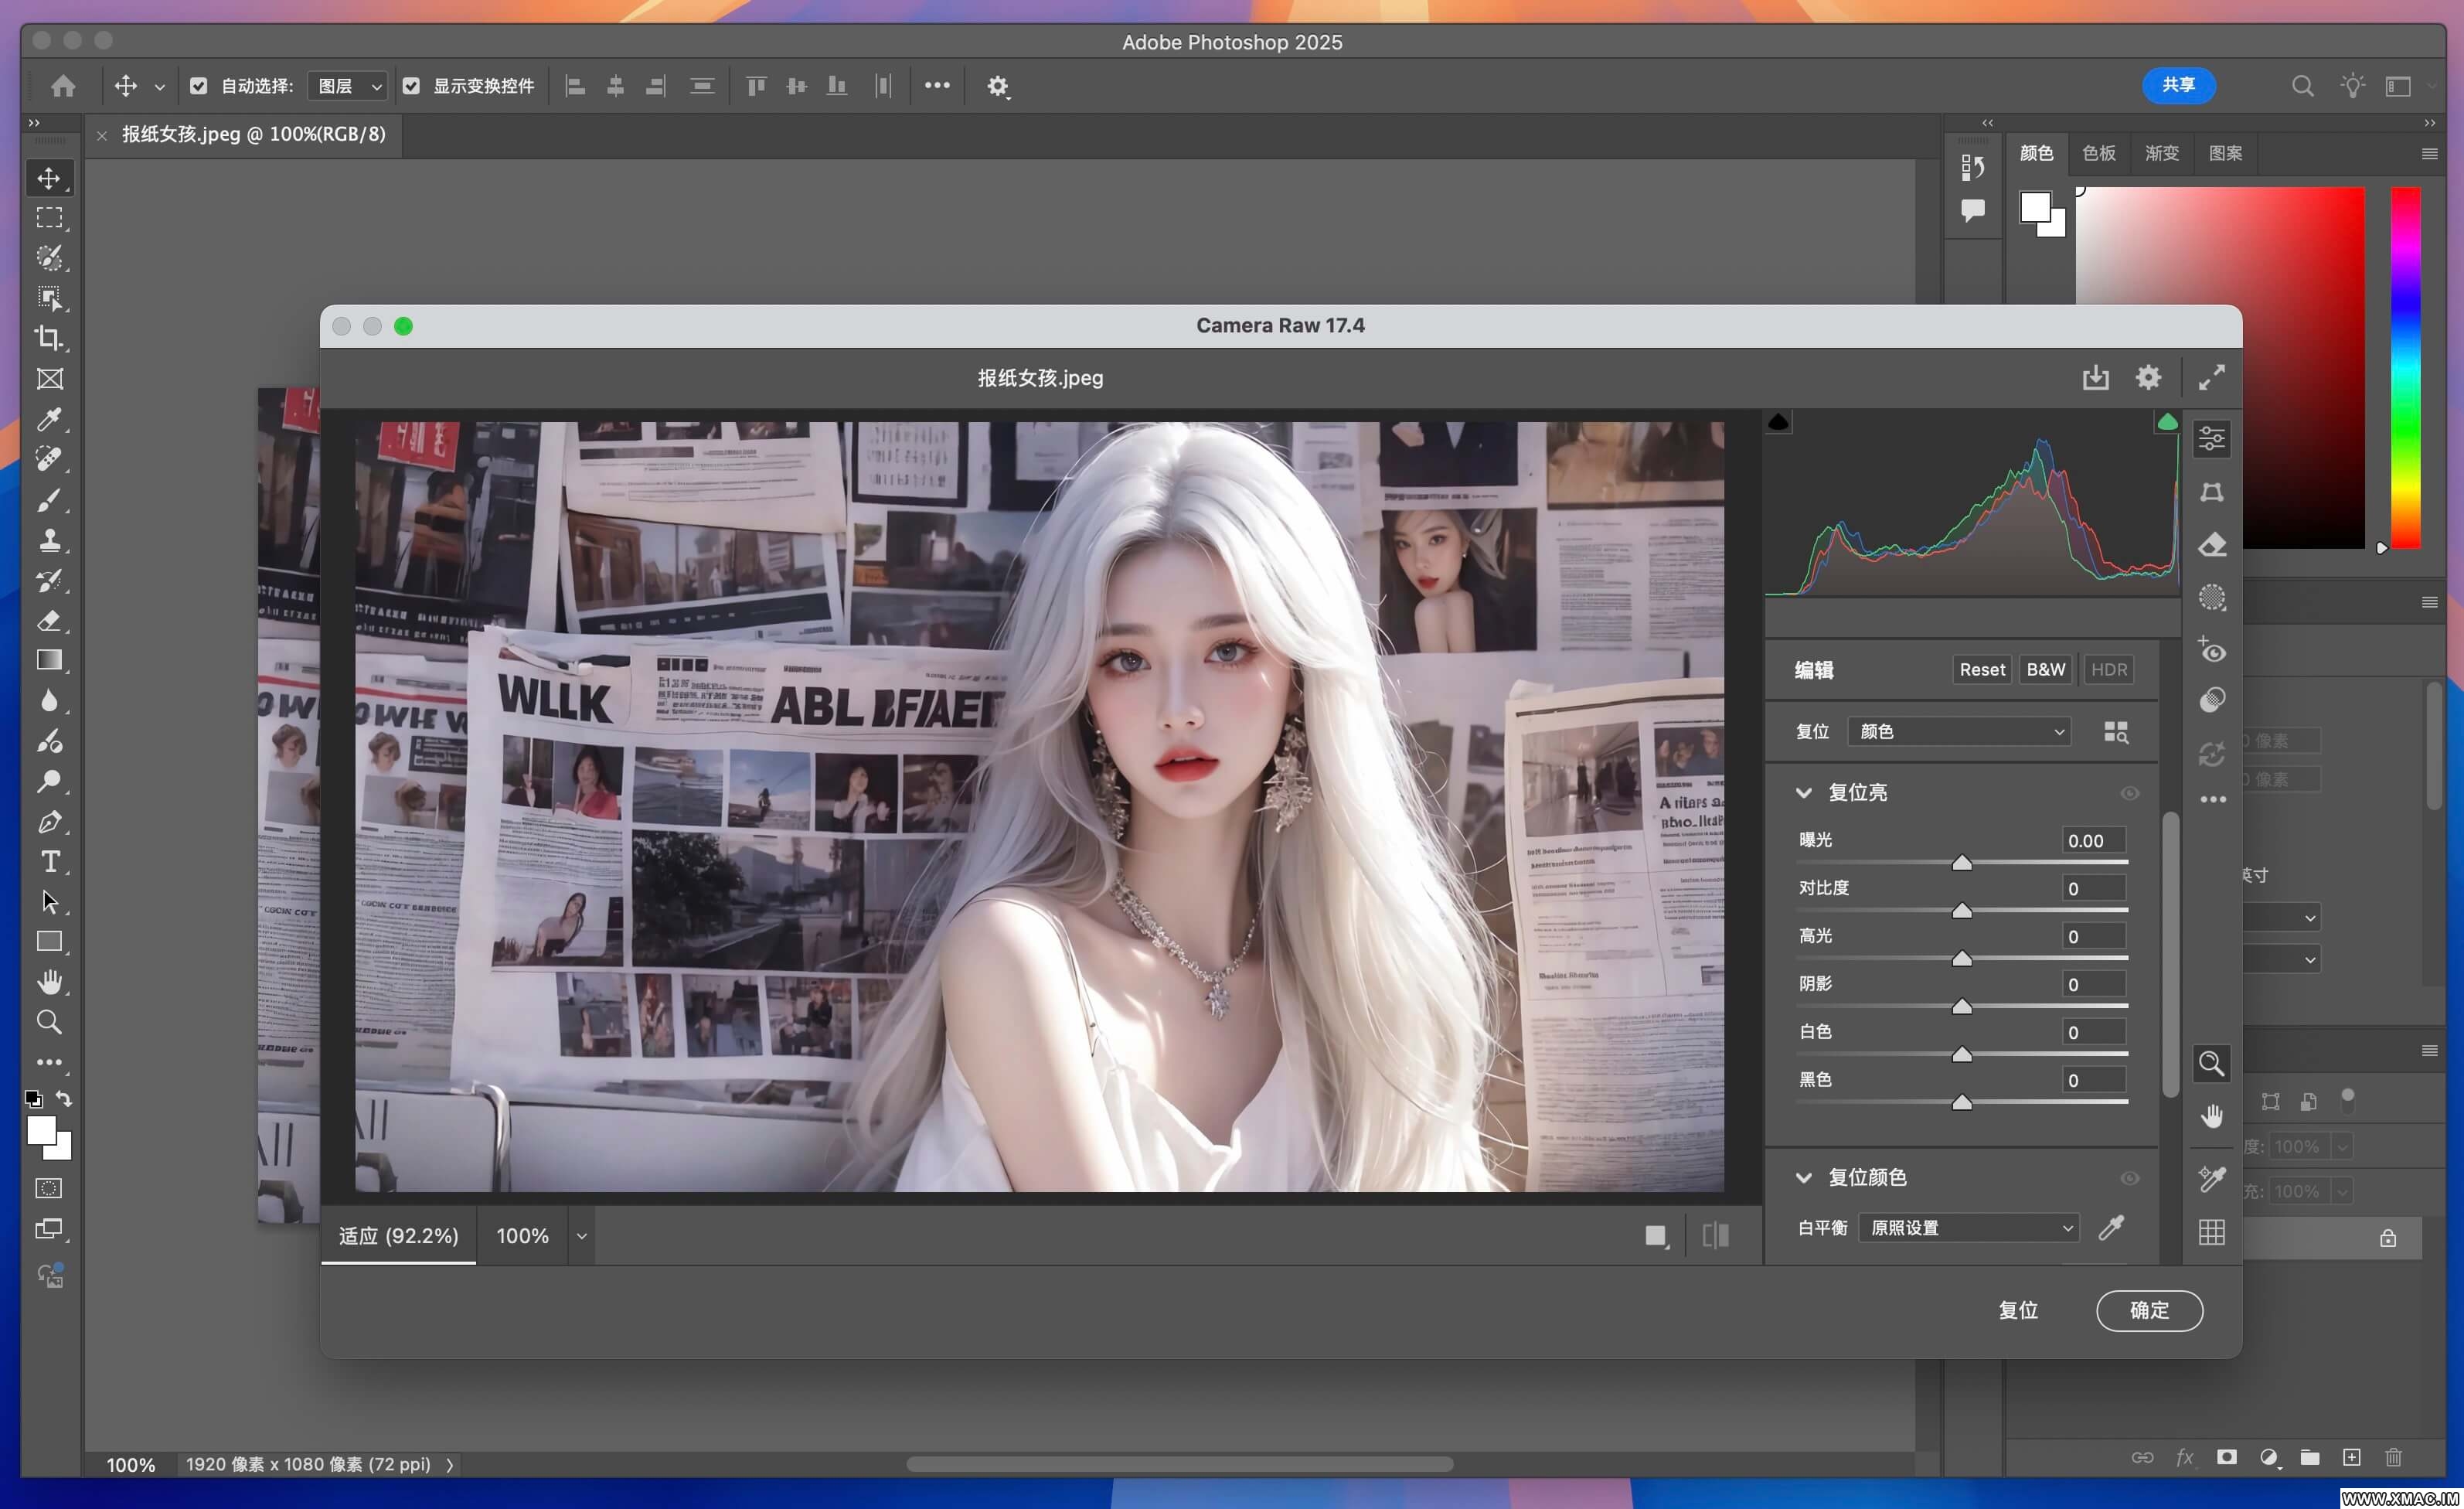Click the hue spectrum strip in Color panel
Screen dimensions: 2464x1509
[2406, 368]
